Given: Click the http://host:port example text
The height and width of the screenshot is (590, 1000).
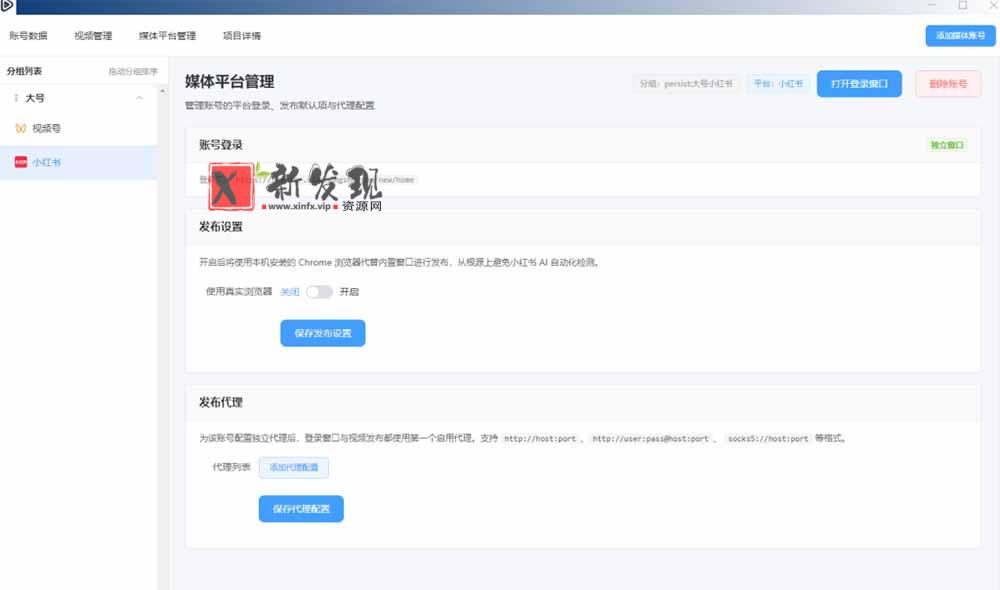Looking at the screenshot, I should click(540, 439).
